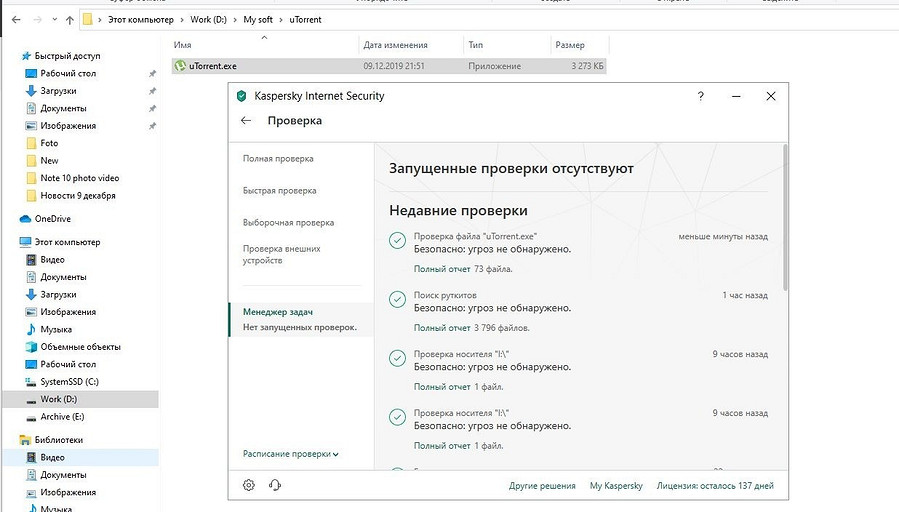The height and width of the screenshot is (512, 899).
Task: Select Быстрая проверка in the sidebar
Action: pos(279,190)
